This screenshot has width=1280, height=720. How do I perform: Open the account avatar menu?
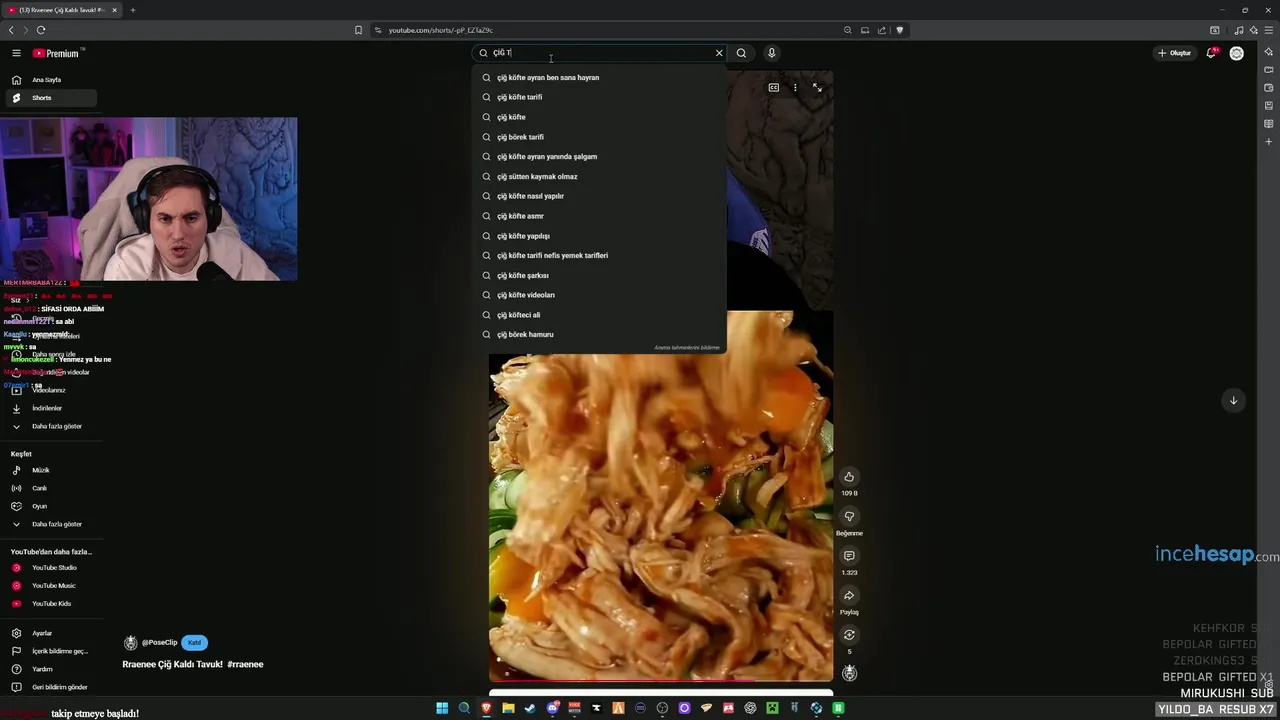[x=1237, y=53]
